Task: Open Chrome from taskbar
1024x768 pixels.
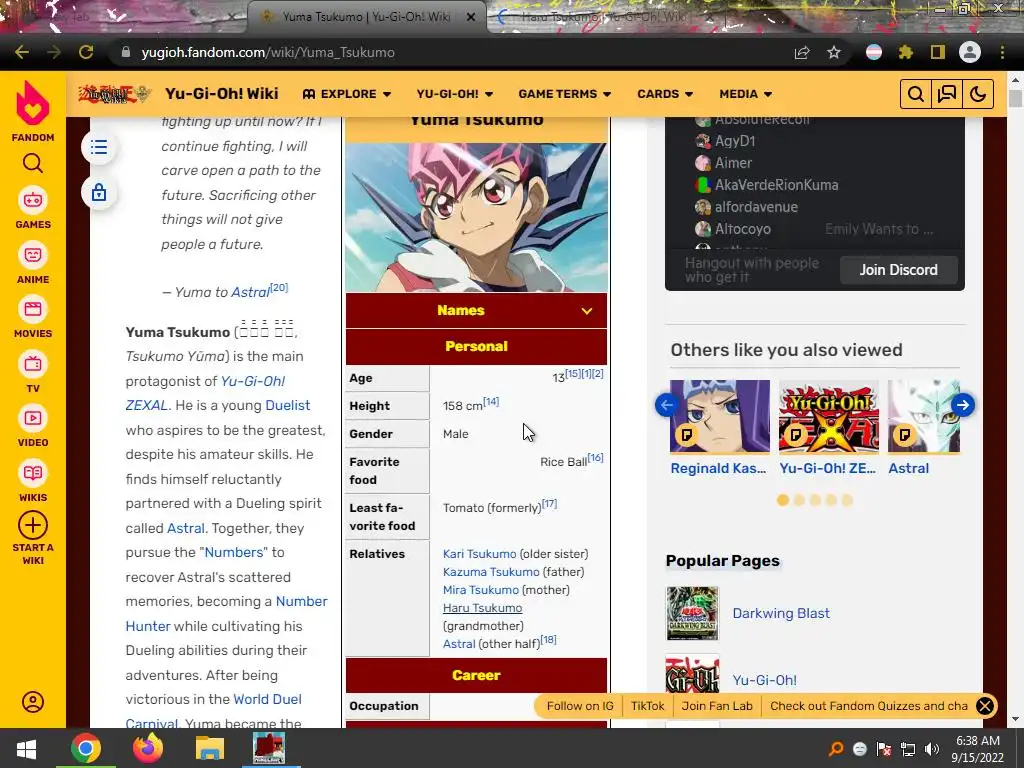Action: click(86, 749)
